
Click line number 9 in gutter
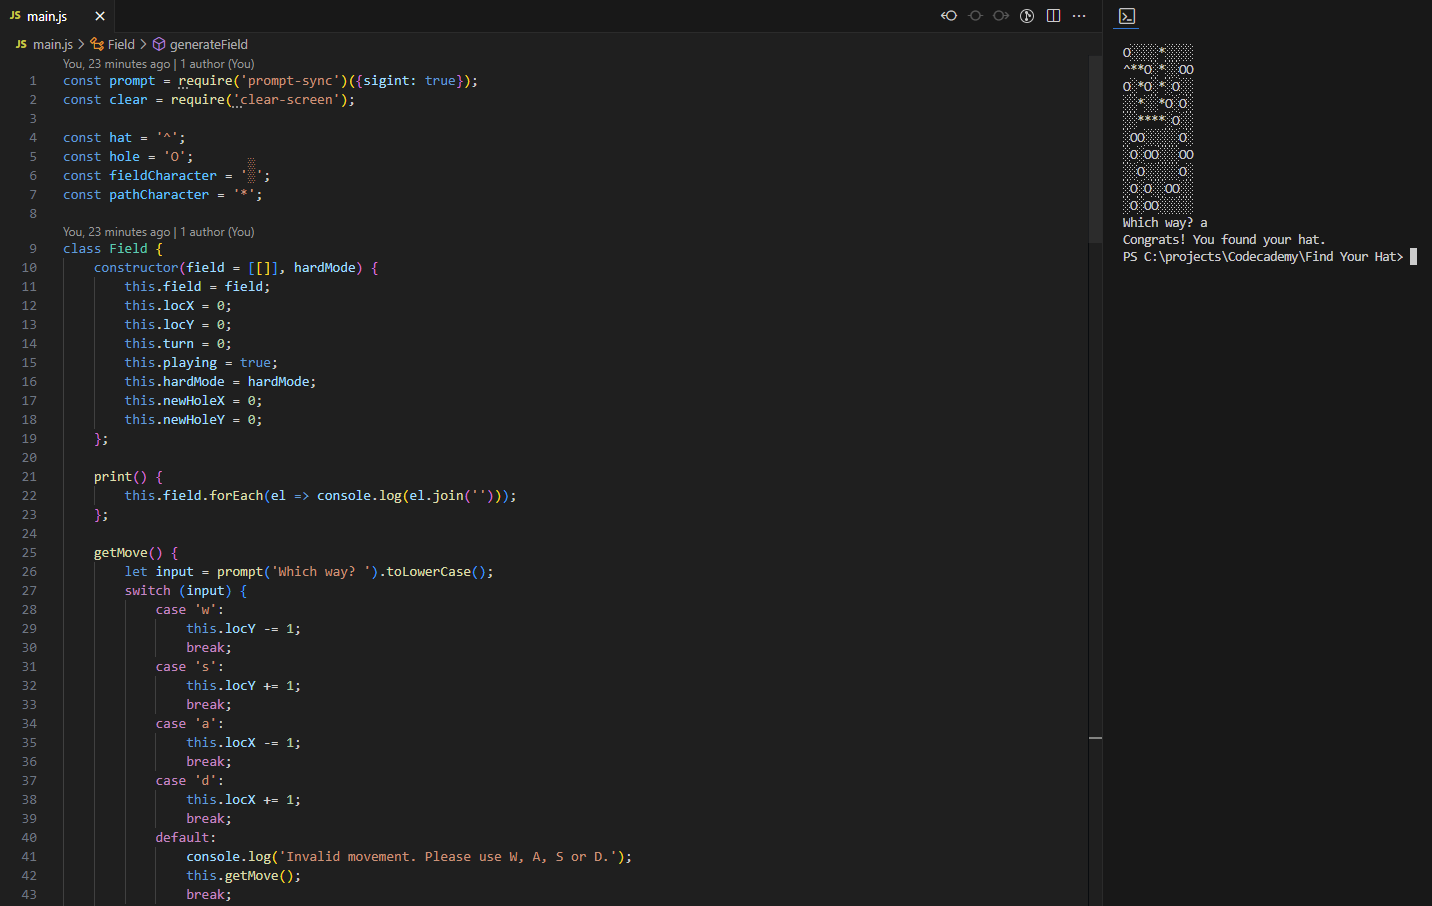33,249
